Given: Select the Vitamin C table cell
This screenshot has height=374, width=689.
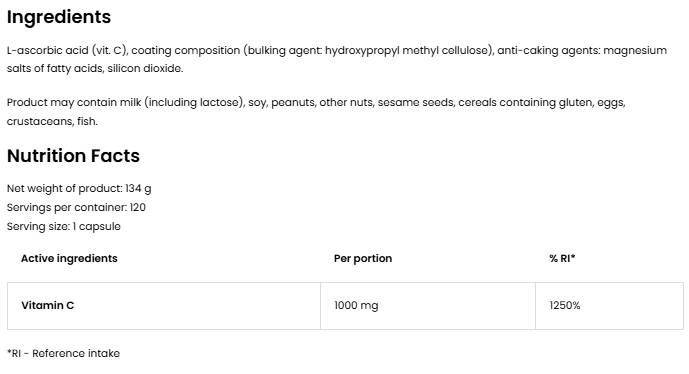Looking at the screenshot, I should tap(164, 305).
